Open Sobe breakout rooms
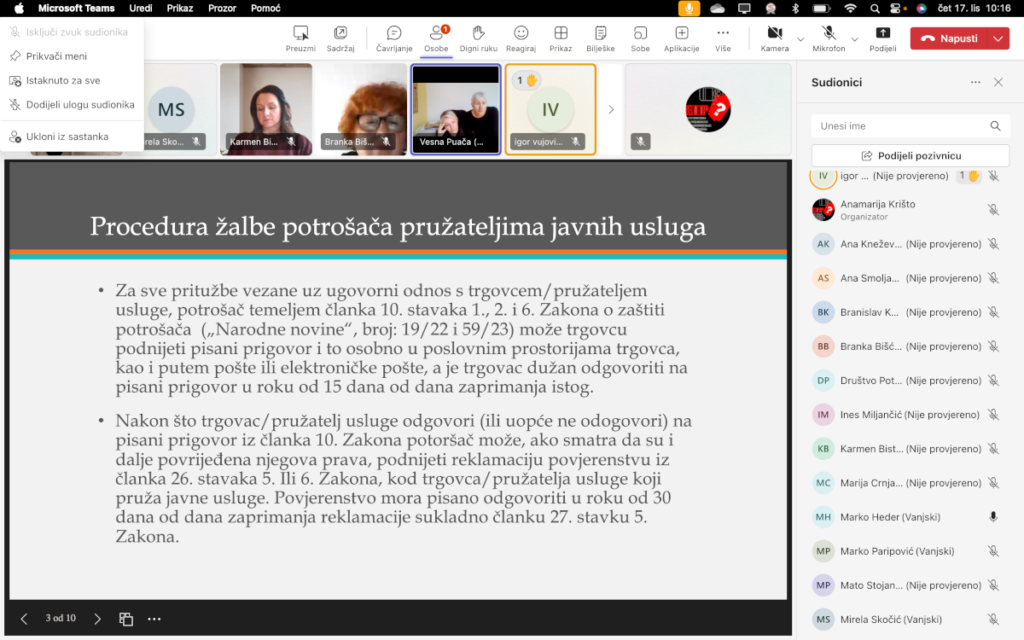Screen dimensions: 1024x640 [640, 39]
